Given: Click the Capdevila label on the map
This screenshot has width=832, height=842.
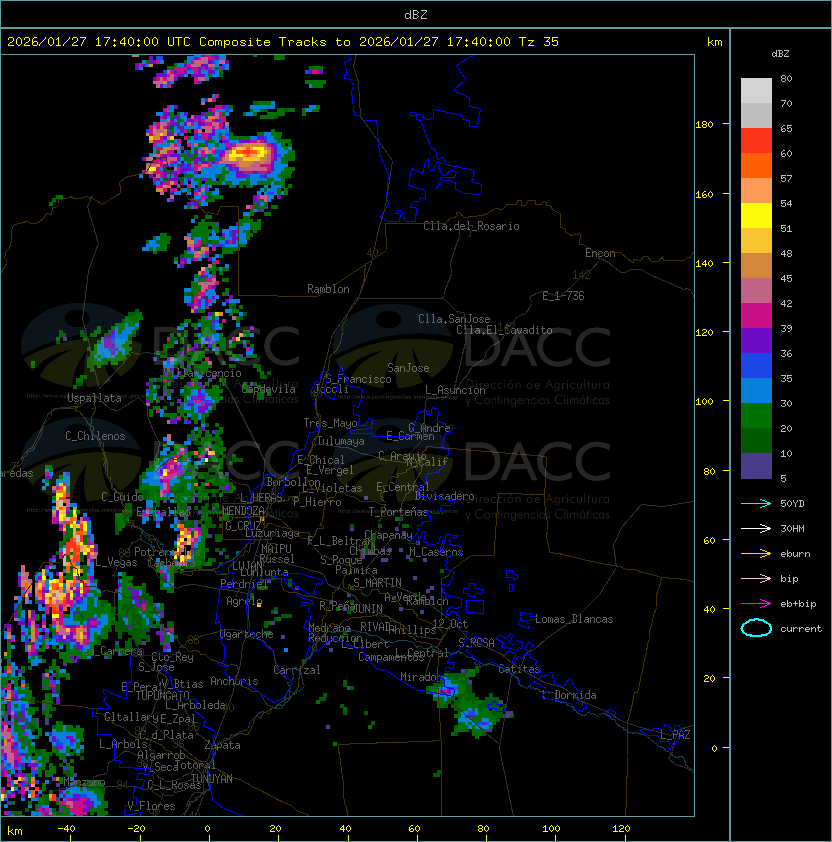Looking at the screenshot, I should [269, 389].
